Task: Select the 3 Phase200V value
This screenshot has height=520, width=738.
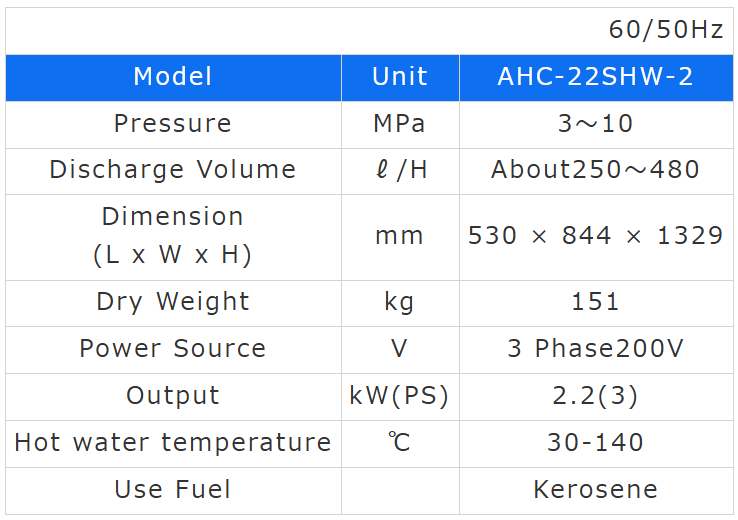Action: (x=595, y=349)
